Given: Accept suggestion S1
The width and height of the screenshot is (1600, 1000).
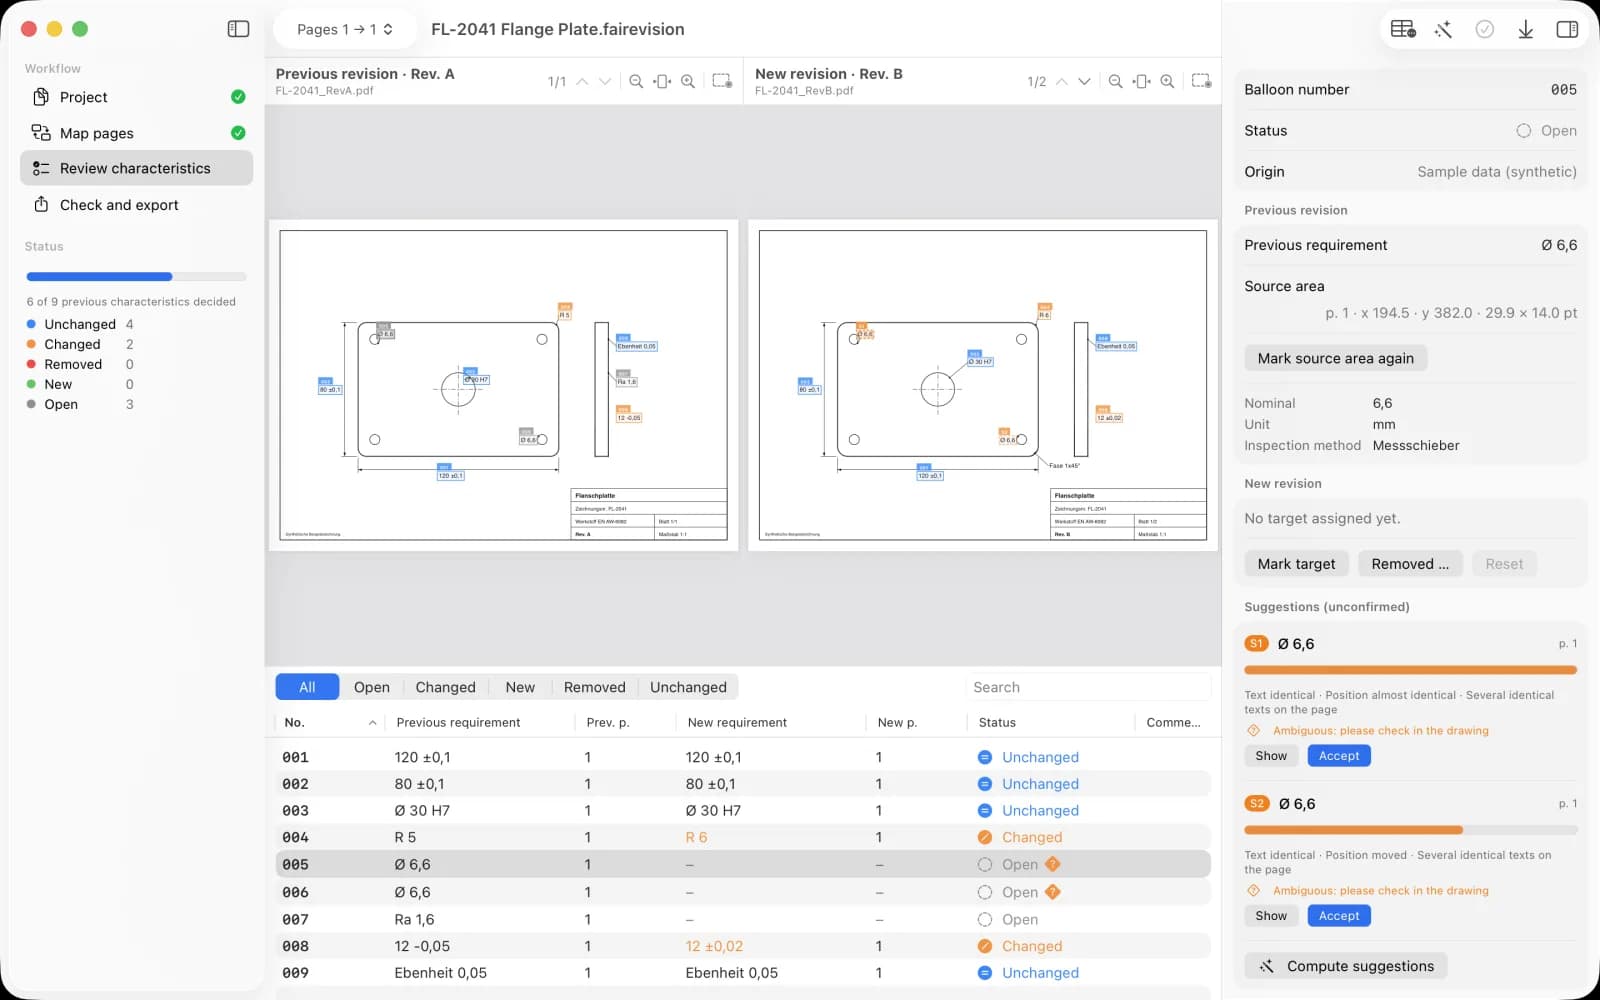Looking at the screenshot, I should 1338,756.
